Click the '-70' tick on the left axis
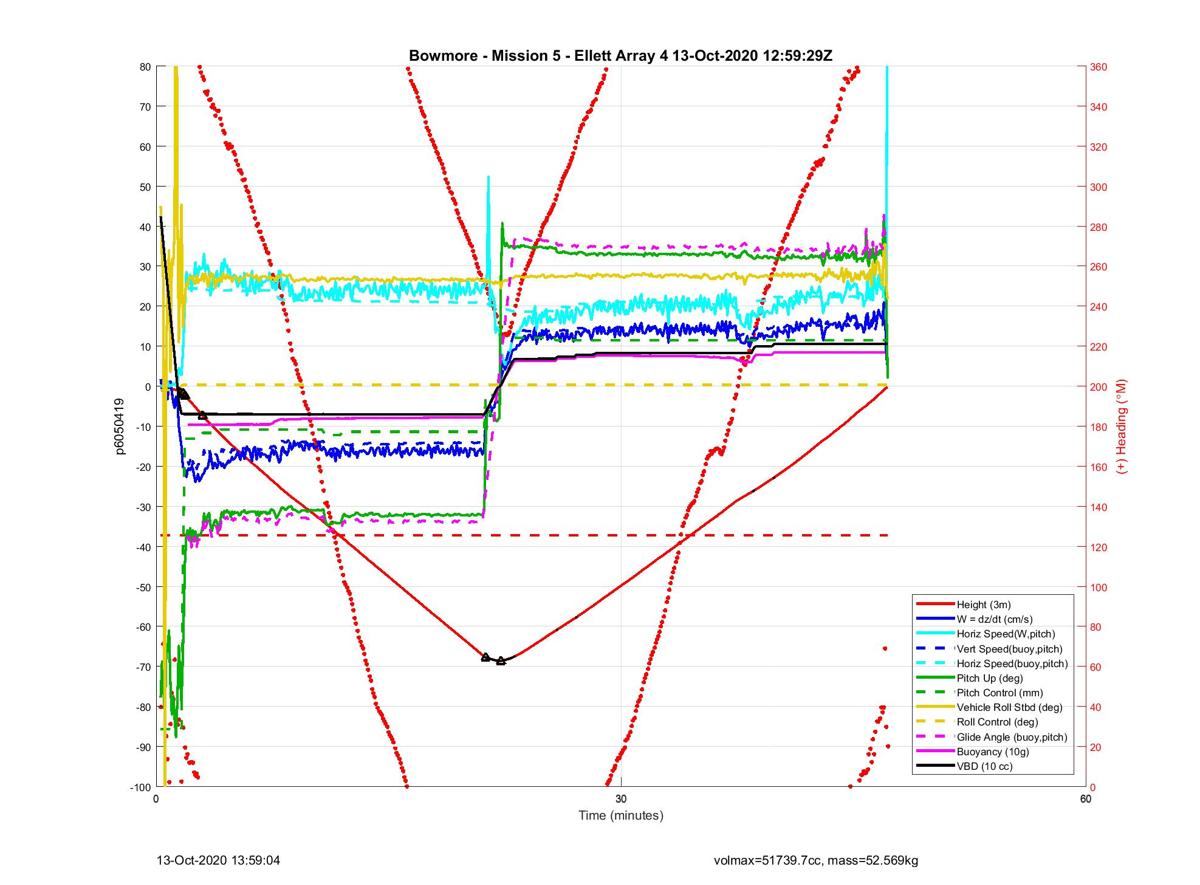The width and height of the screenshot is (1200, 885). coord(142,667)
